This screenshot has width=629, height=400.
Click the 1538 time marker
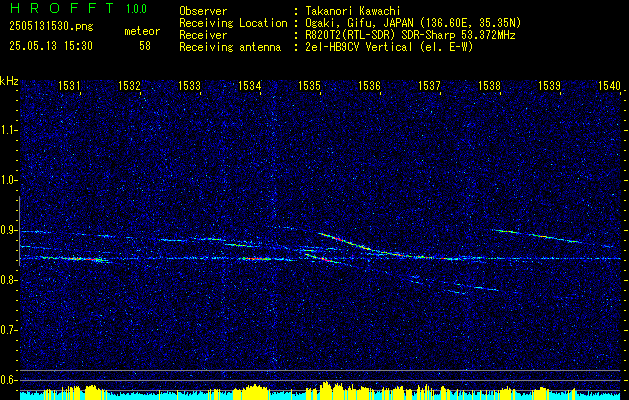tap(489, 85)
